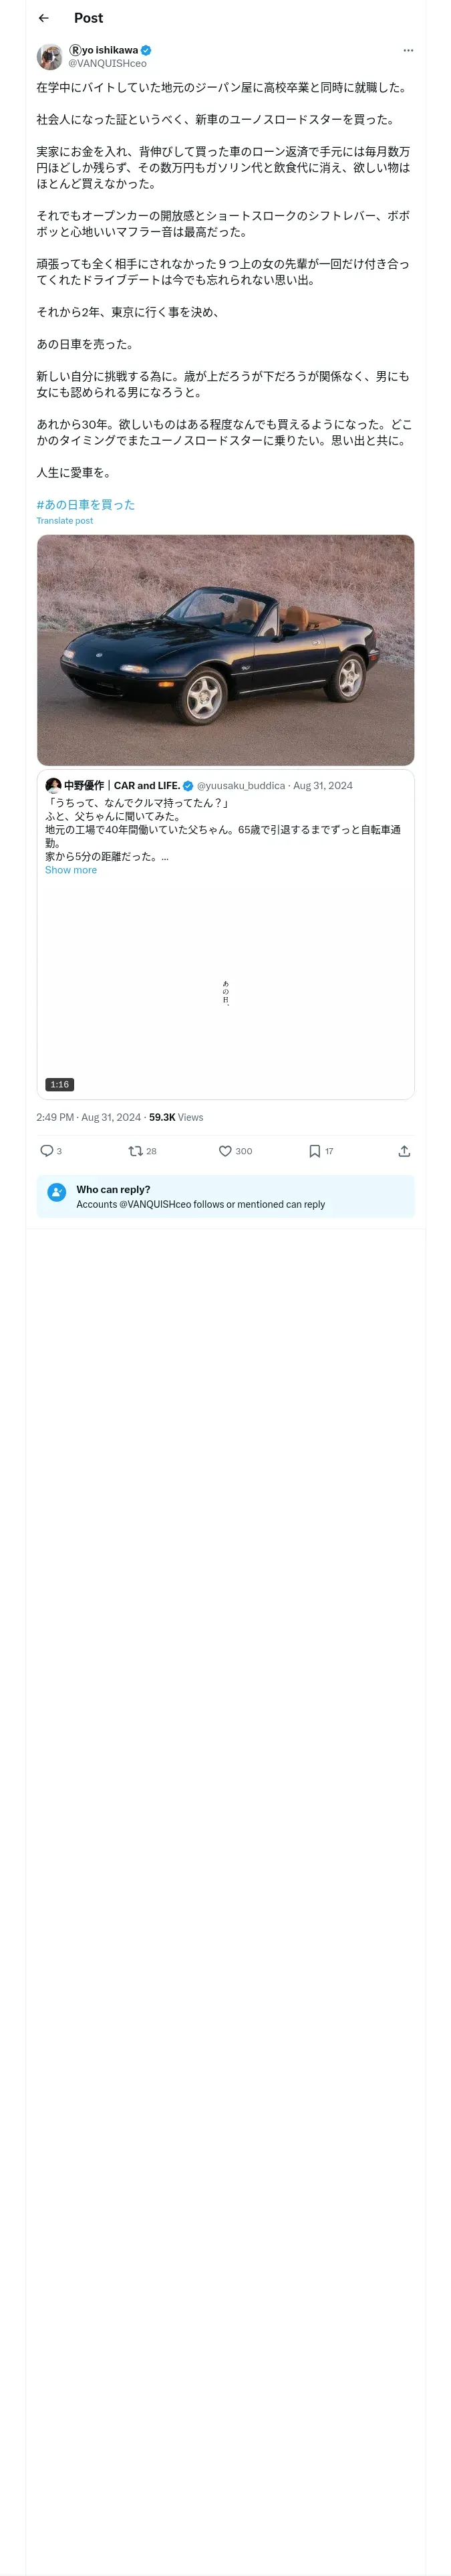Open Ryo ishikawa's profile avatar
This screenshot has height=2576, width=451.
click(x=49, y=56)
